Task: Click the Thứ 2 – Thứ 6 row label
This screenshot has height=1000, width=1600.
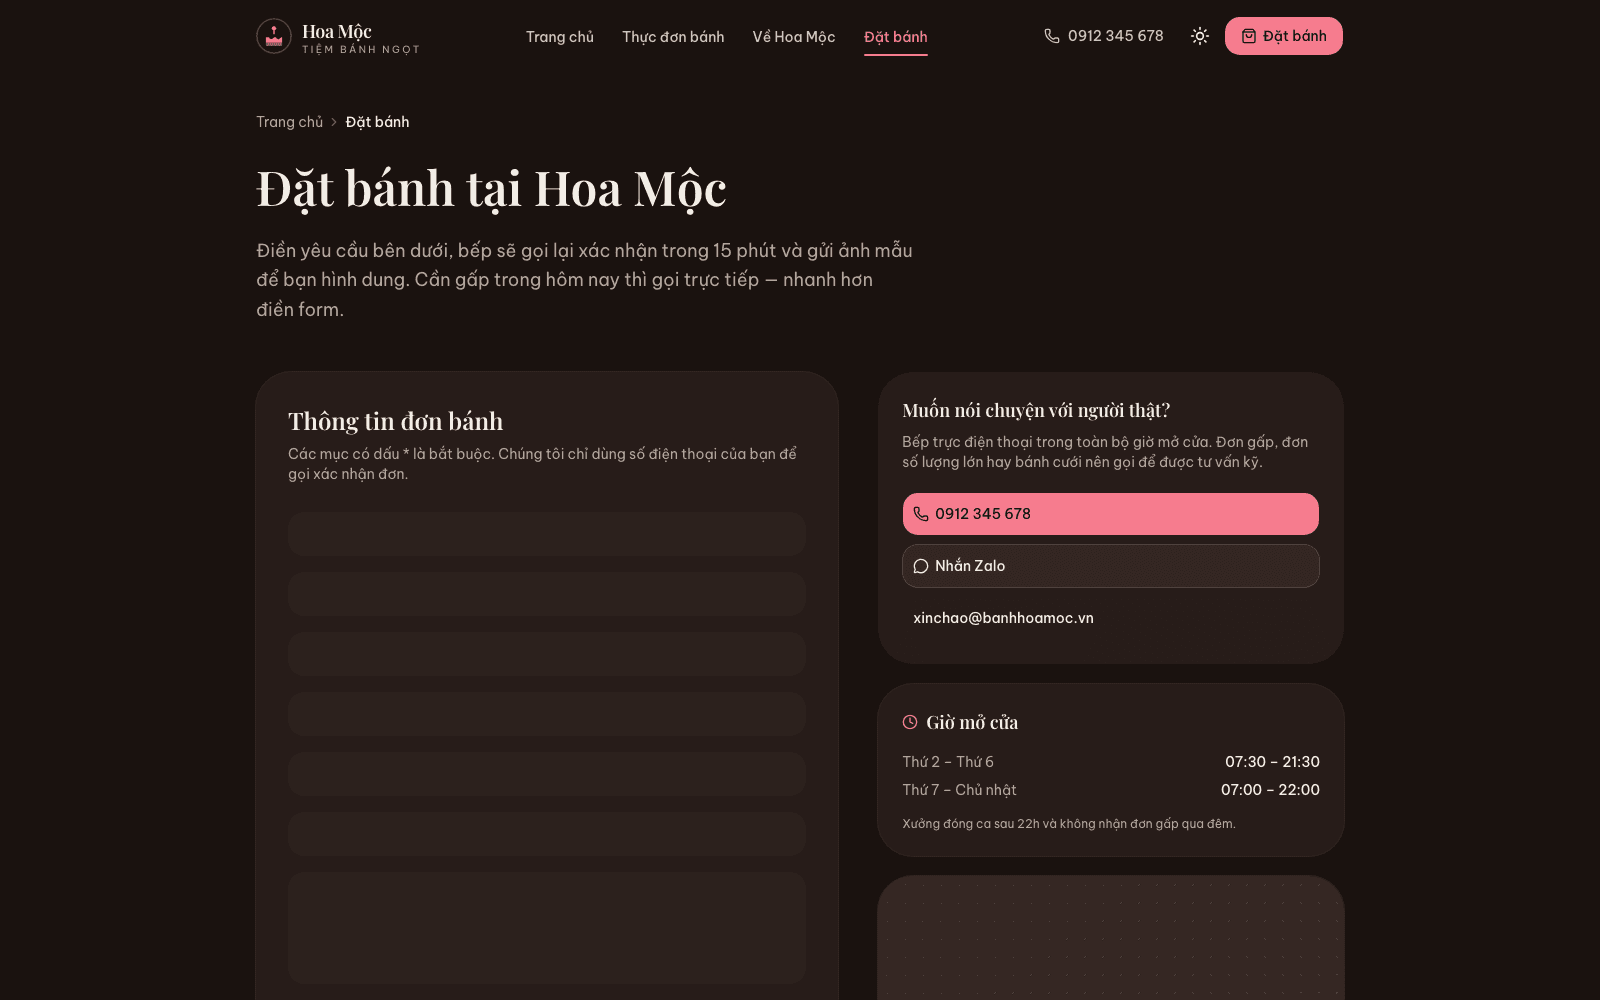Action: pyautogui.click(x=948, y=762)
